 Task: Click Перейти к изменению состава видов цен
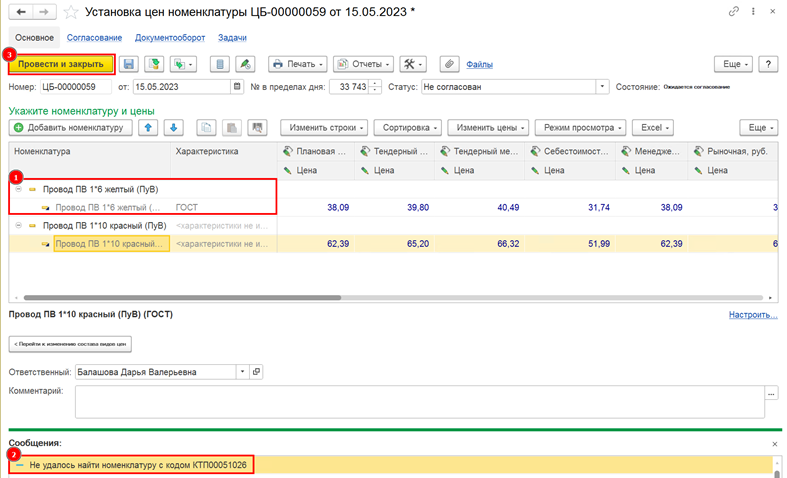point(70,344)
